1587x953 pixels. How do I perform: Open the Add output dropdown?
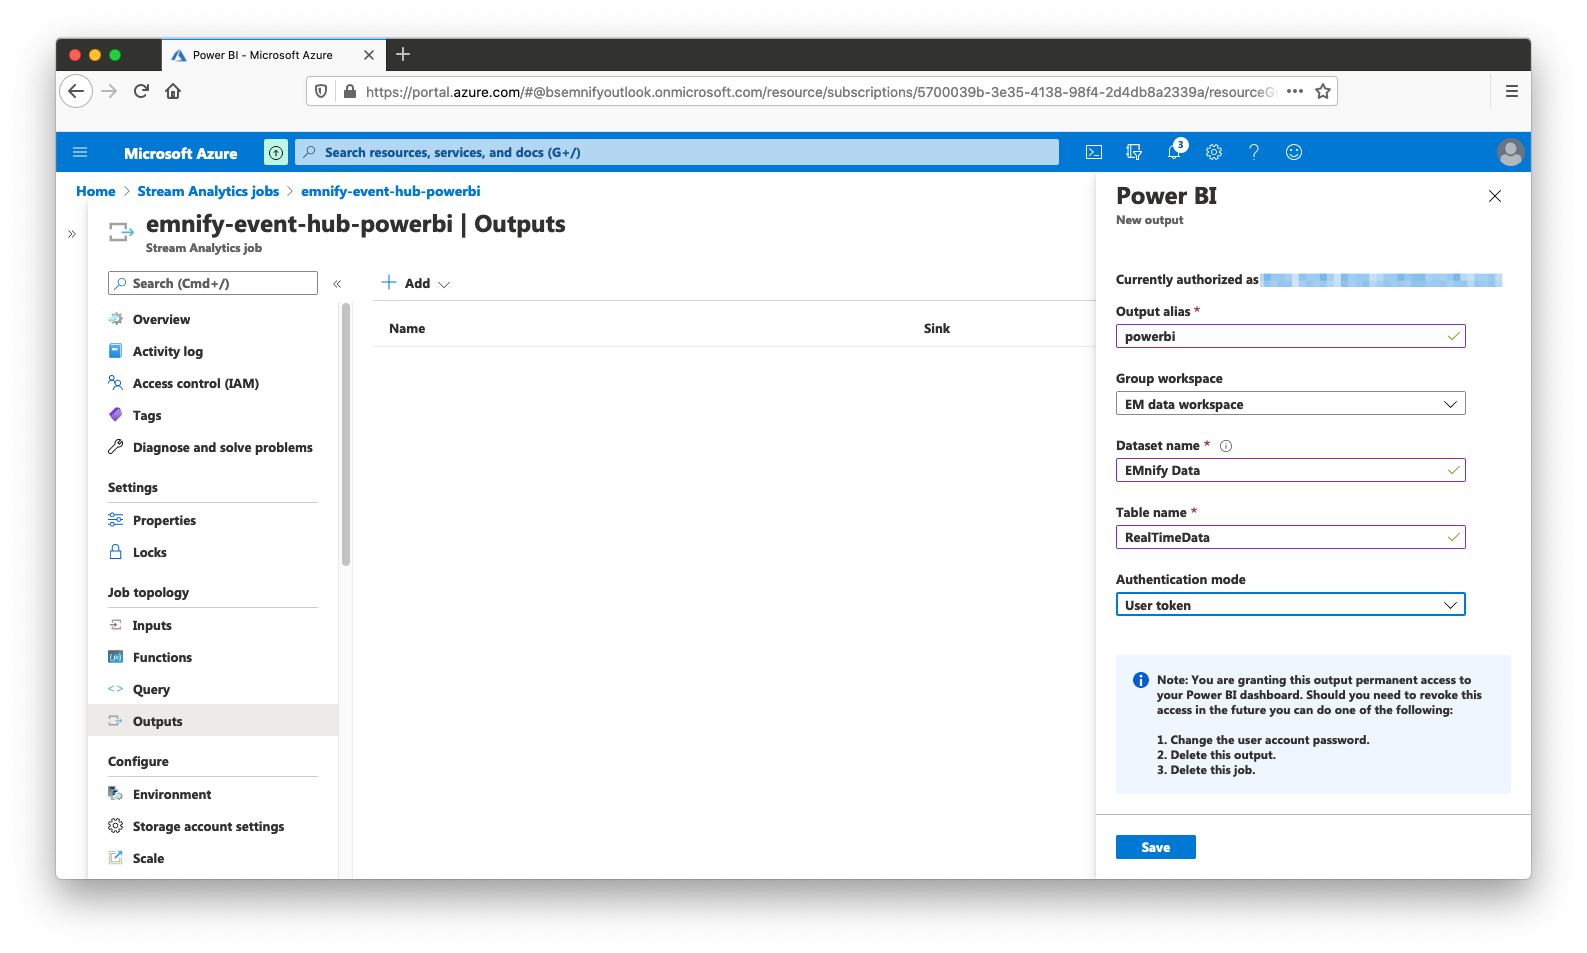click(x=416, y=283)
